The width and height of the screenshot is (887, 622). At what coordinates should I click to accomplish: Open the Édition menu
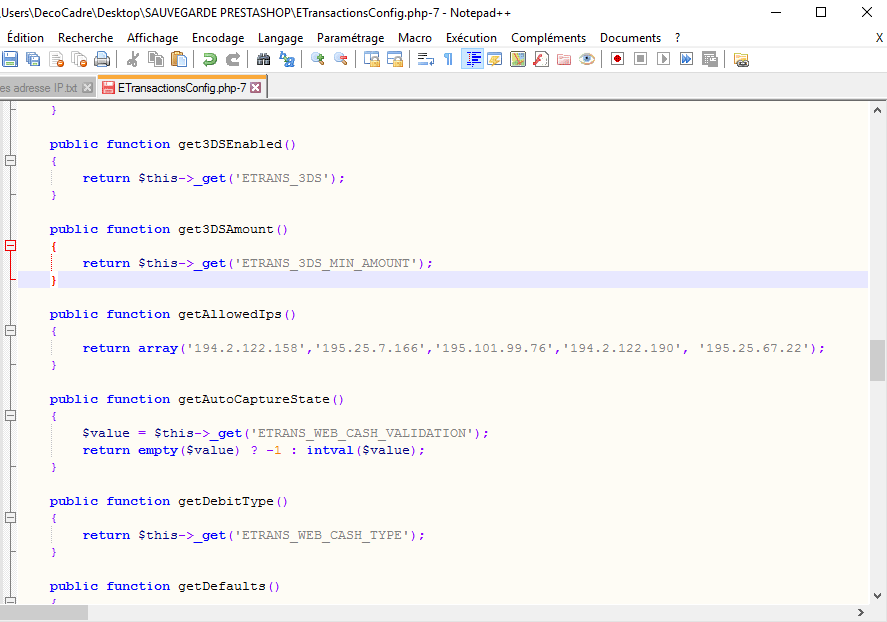[25, 38]
